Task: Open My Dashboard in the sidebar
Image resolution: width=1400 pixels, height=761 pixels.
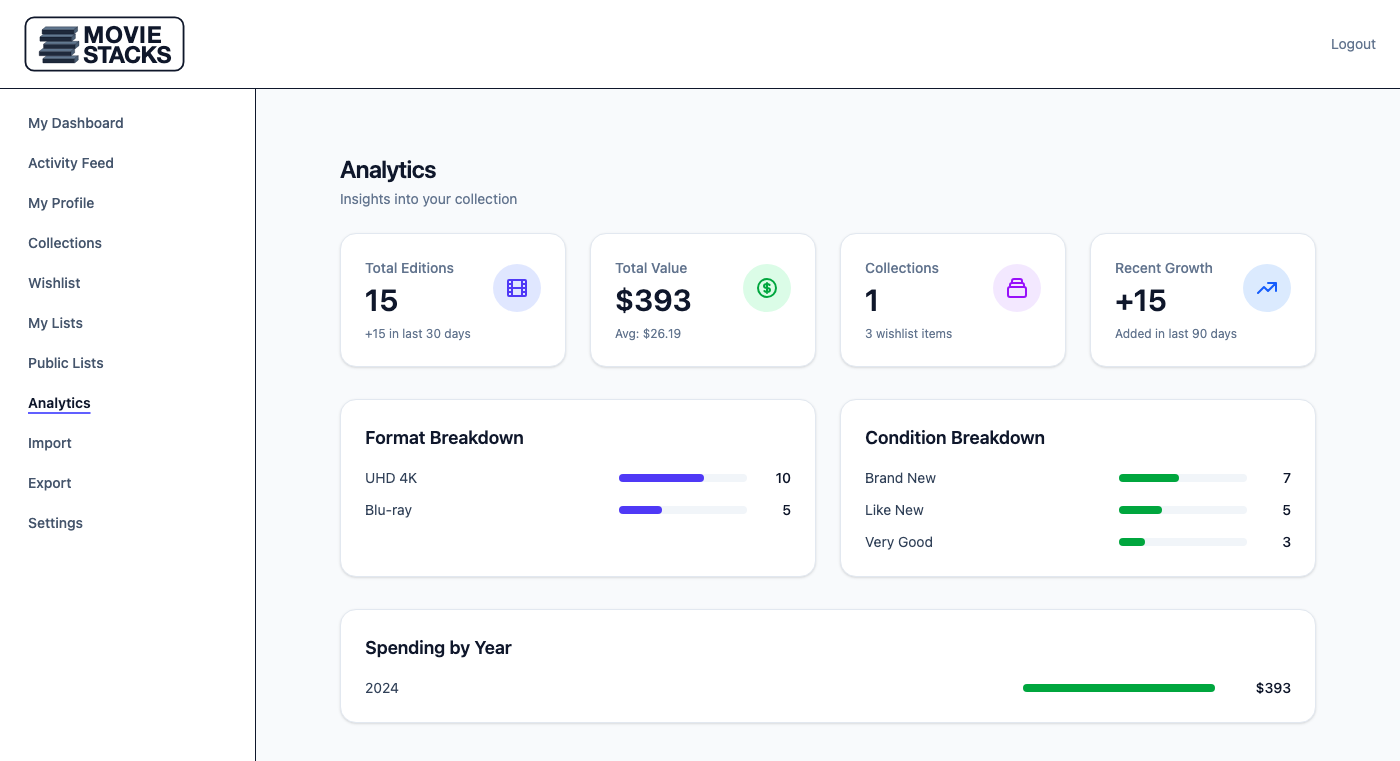Action: pos(76,123)
